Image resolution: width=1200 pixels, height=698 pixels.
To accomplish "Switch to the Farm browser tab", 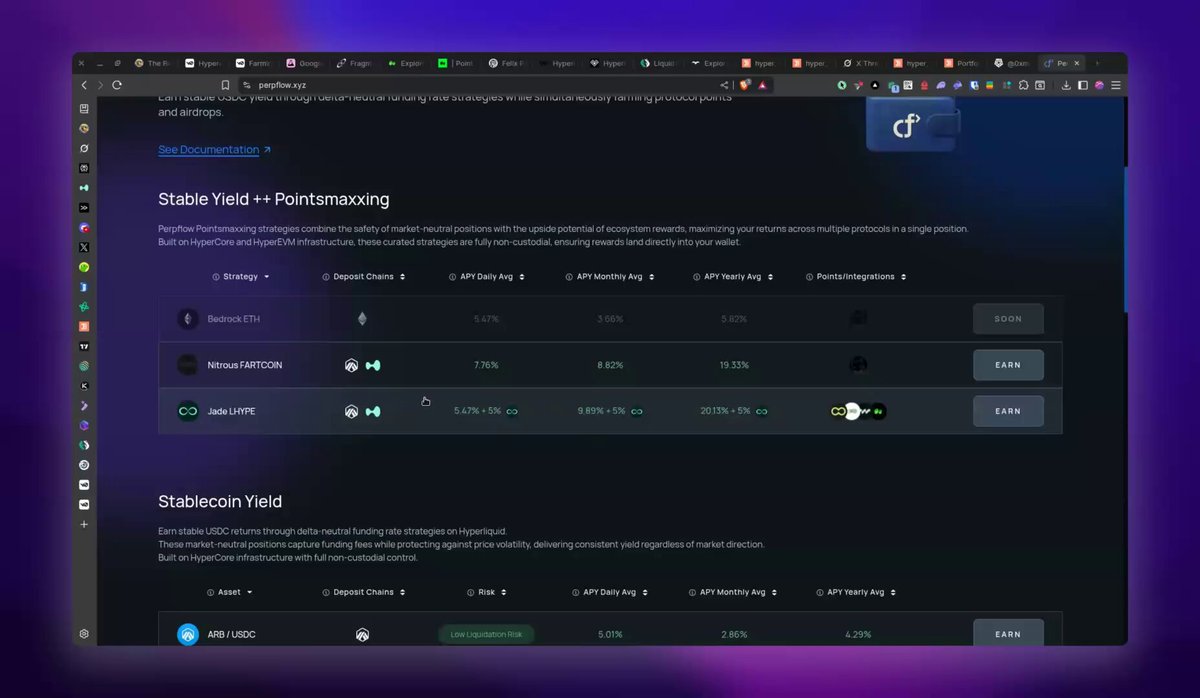I will click(x=254, y=63).
